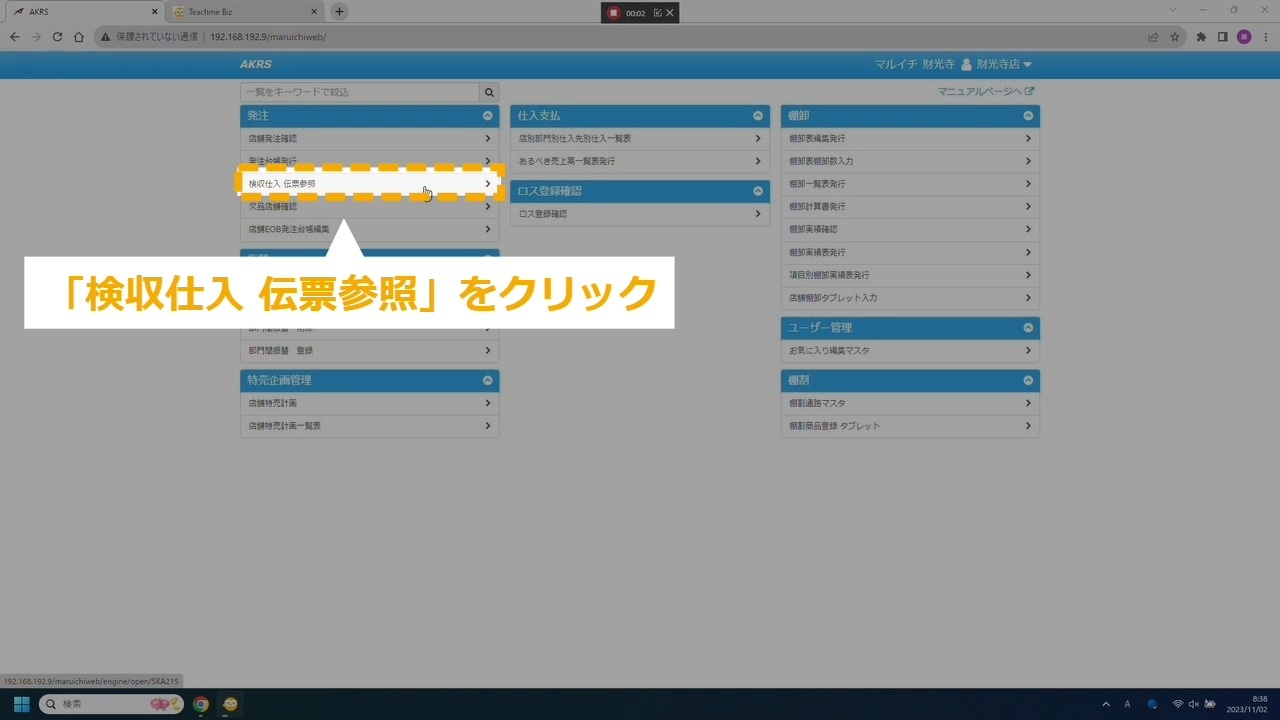
Task: Open ロス登録確認 menu item
Action: point(640,214)
